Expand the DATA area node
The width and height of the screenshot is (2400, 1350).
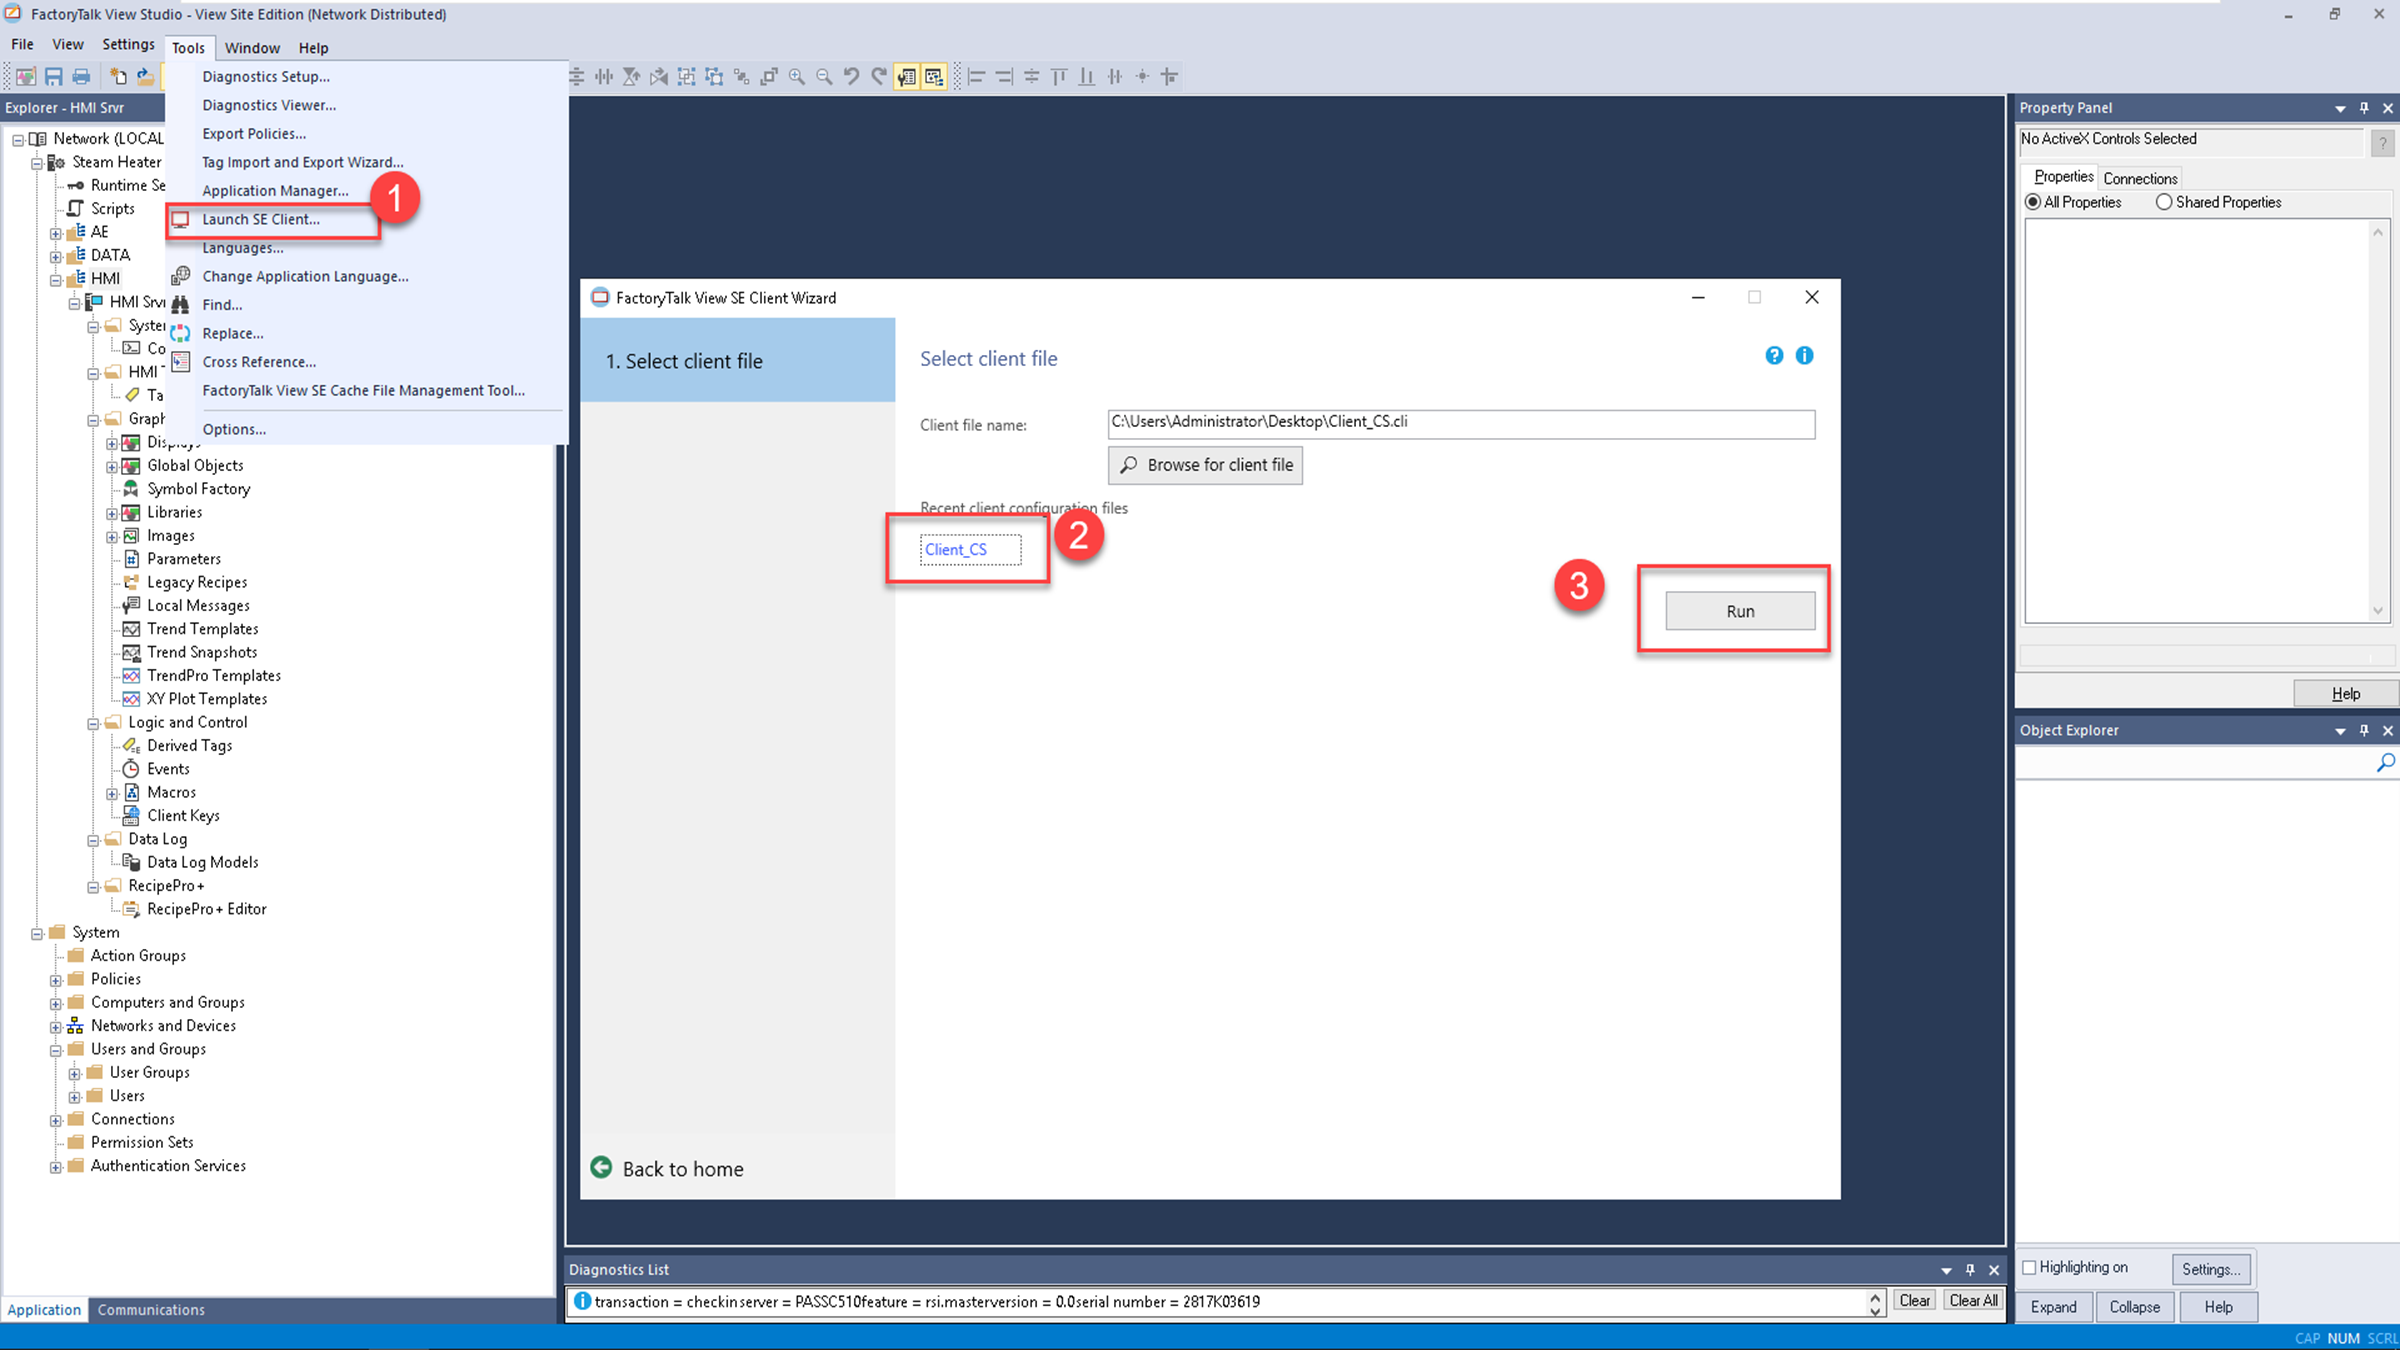click(x=56, y=256)
